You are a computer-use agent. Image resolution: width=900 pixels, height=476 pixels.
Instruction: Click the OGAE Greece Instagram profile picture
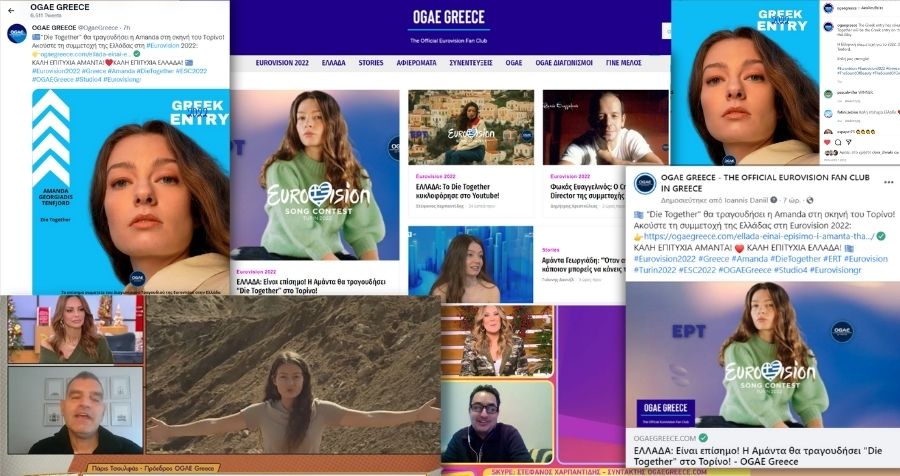827,8
